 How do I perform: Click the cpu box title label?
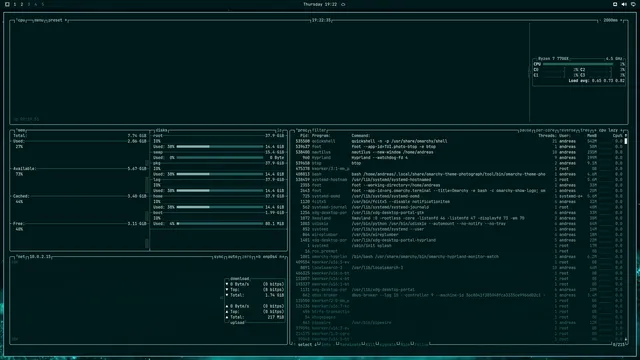(x=21, y=20)
